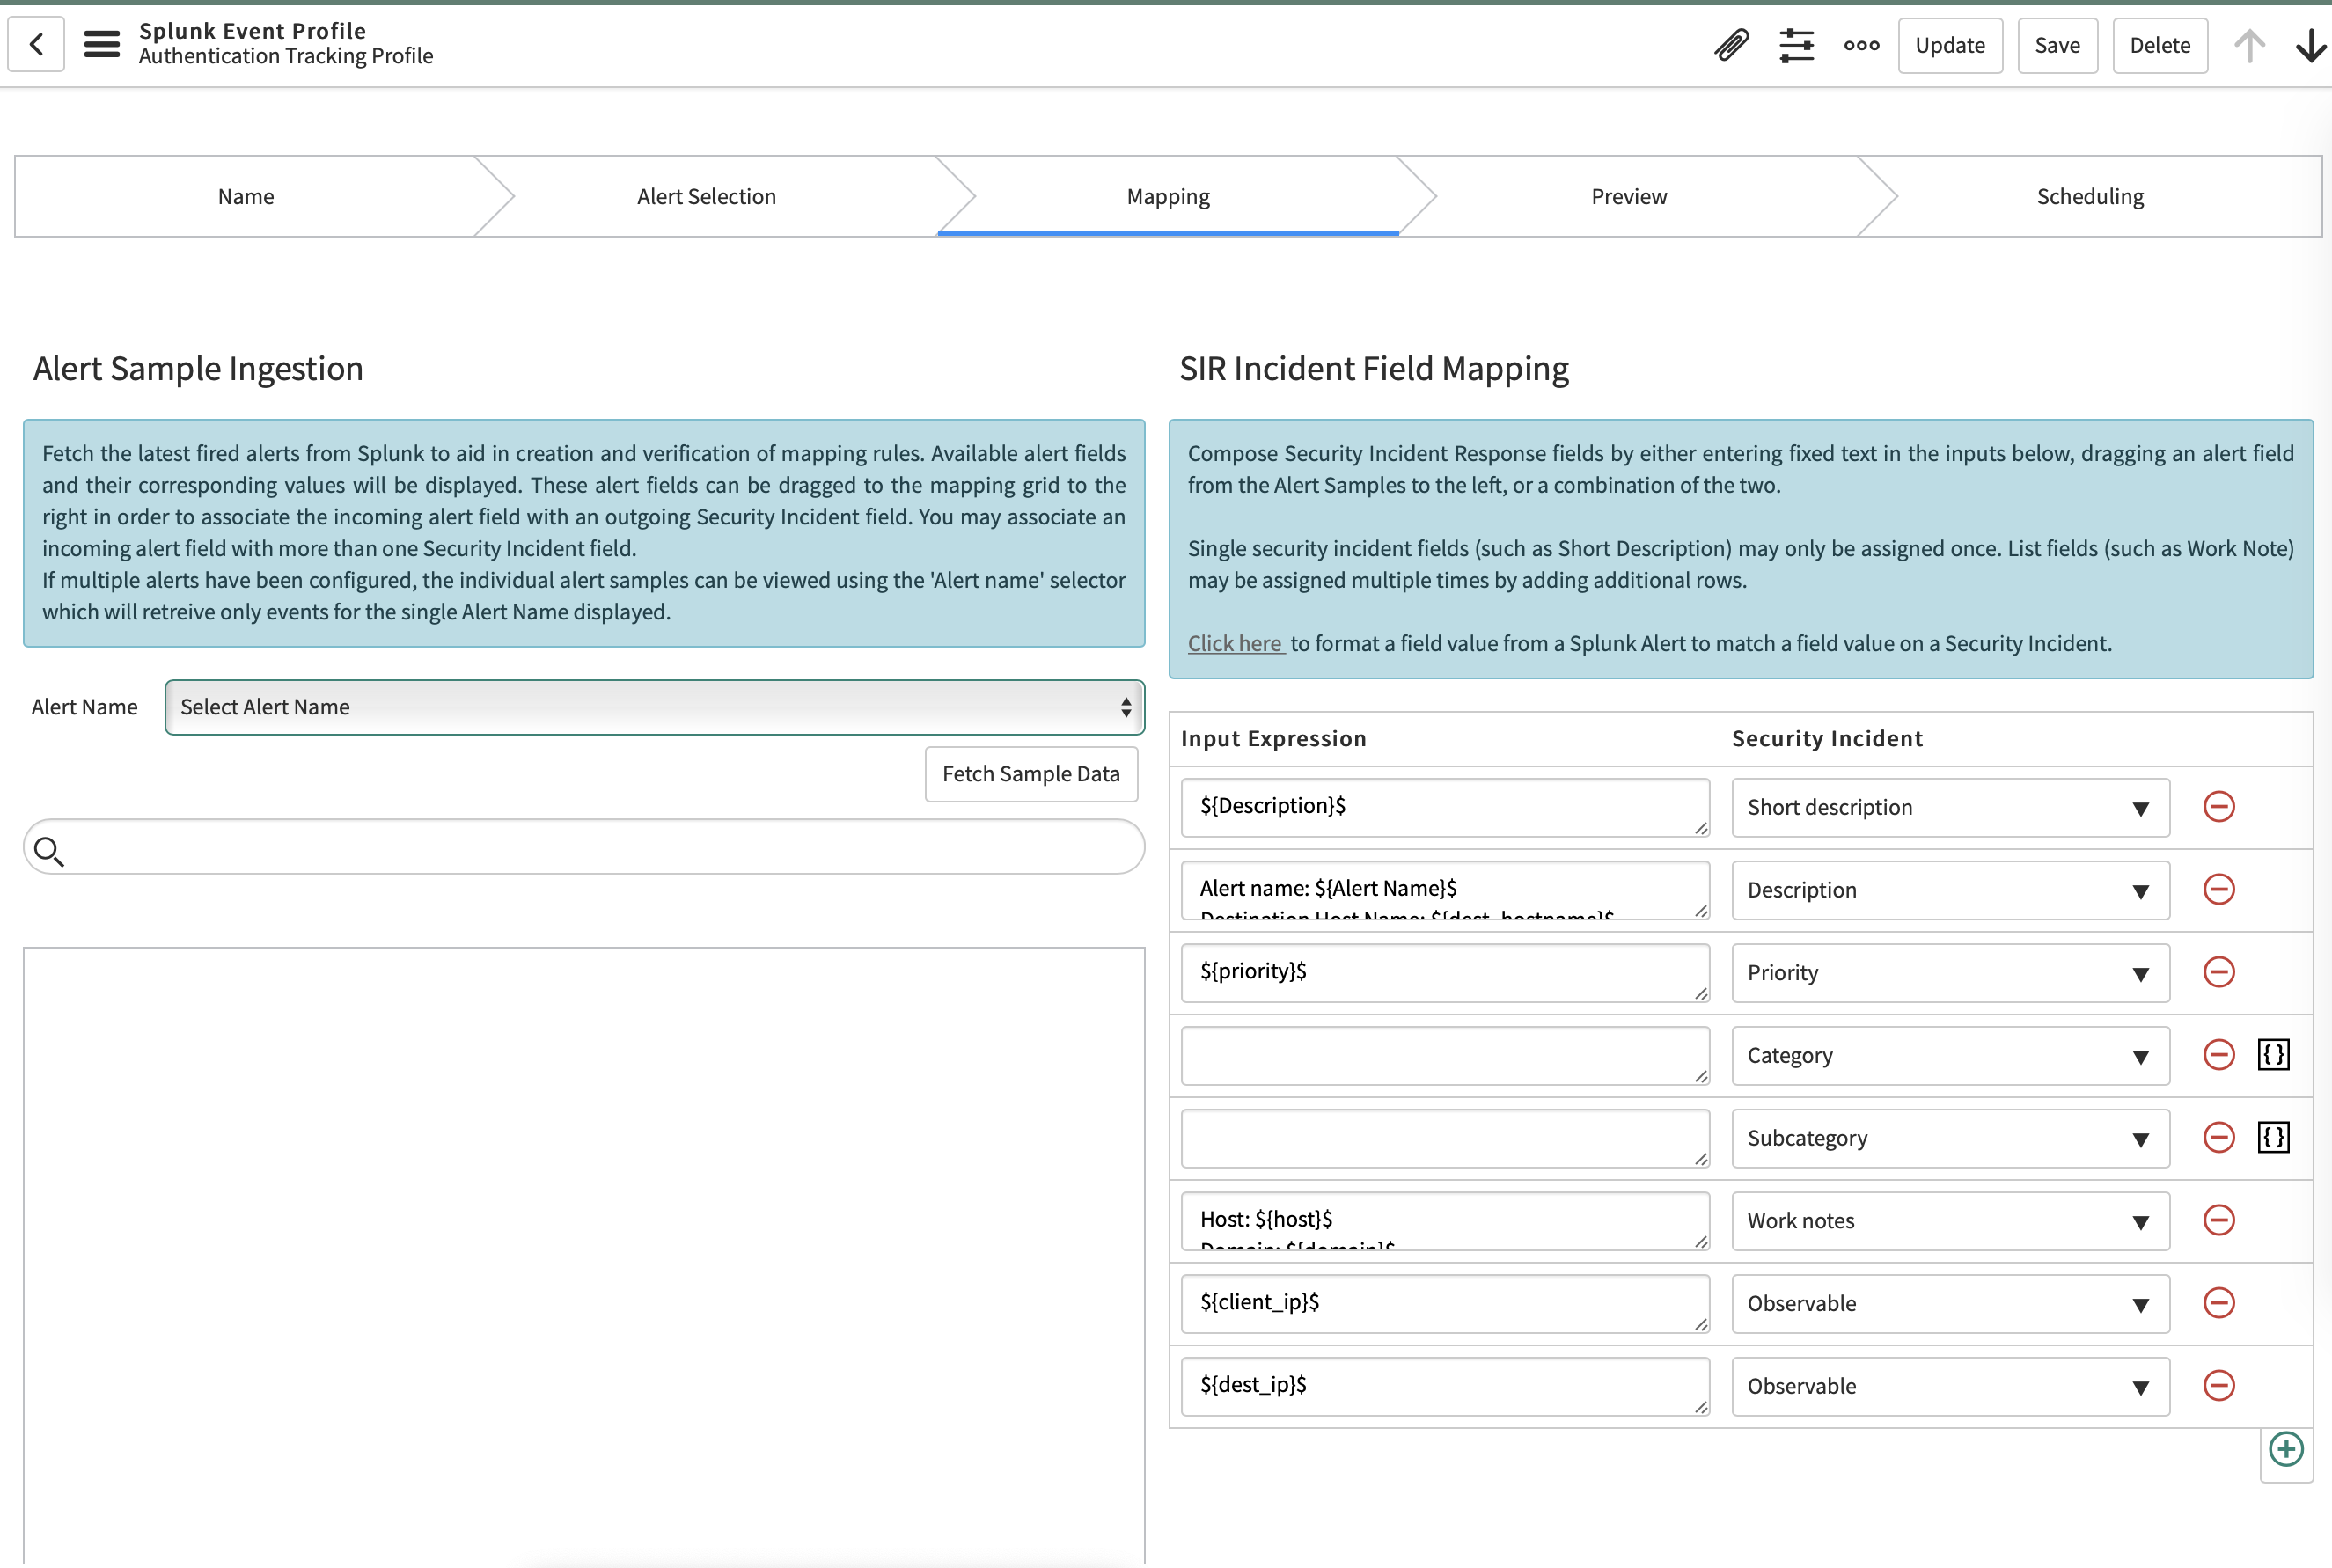Follow the 'Click here' formatting link
Image resolution: width=2332 pixels, height=1568 pixels.
(x=1235, y=644)
